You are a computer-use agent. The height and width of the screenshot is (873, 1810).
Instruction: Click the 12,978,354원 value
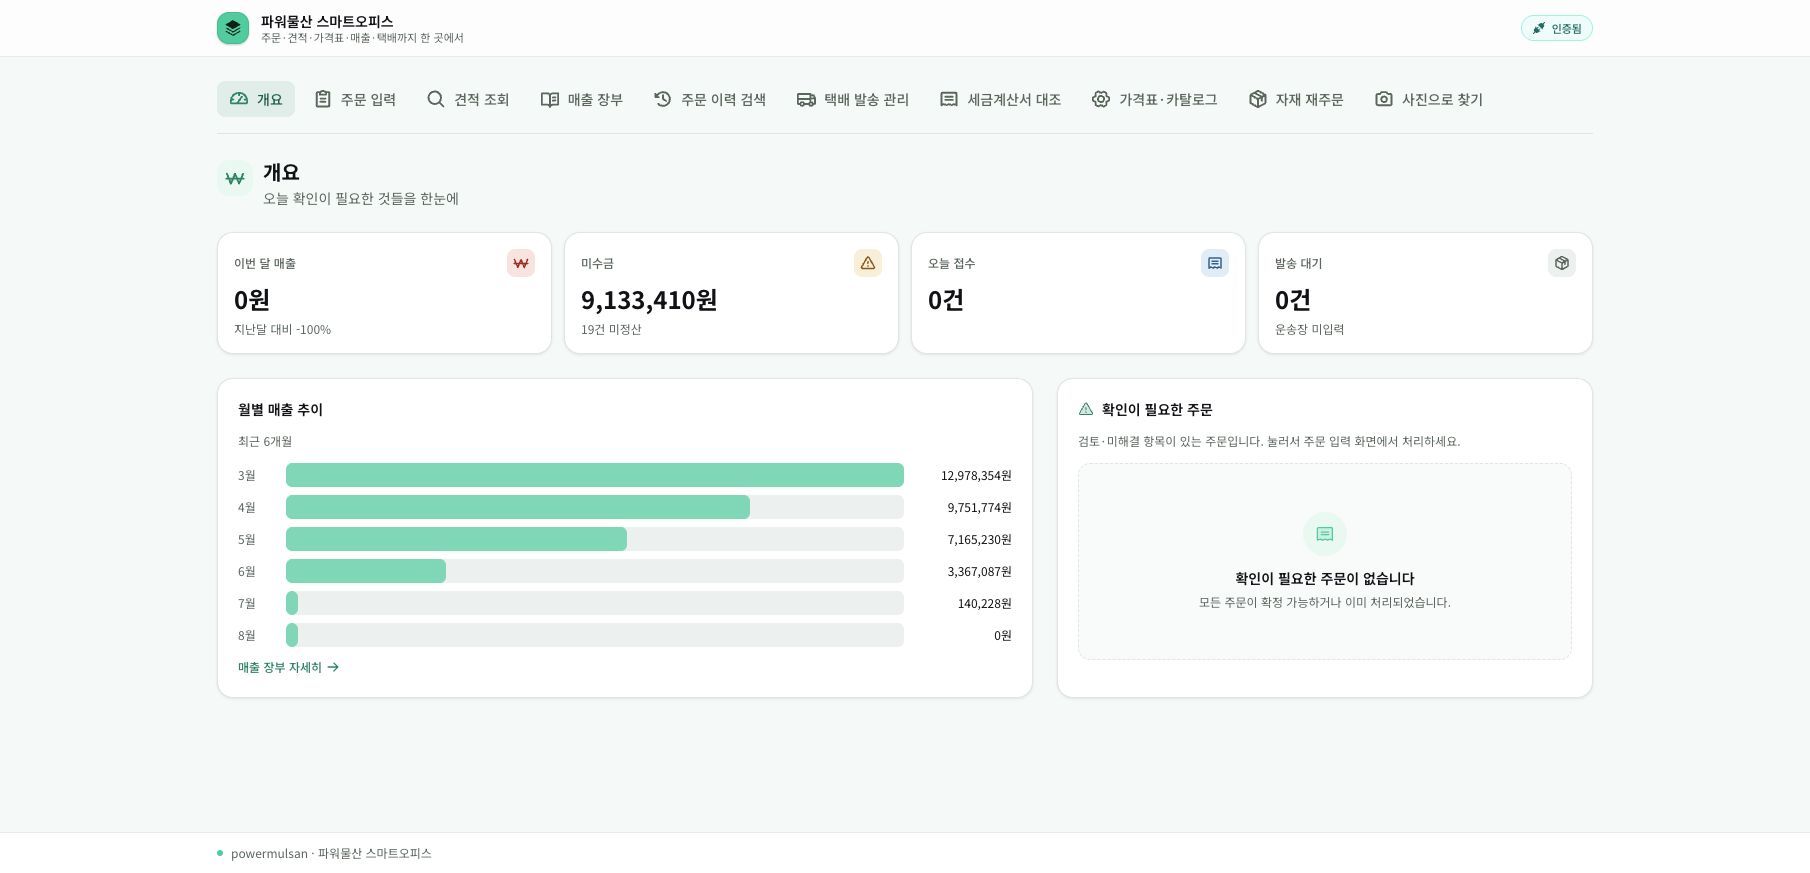976,475
